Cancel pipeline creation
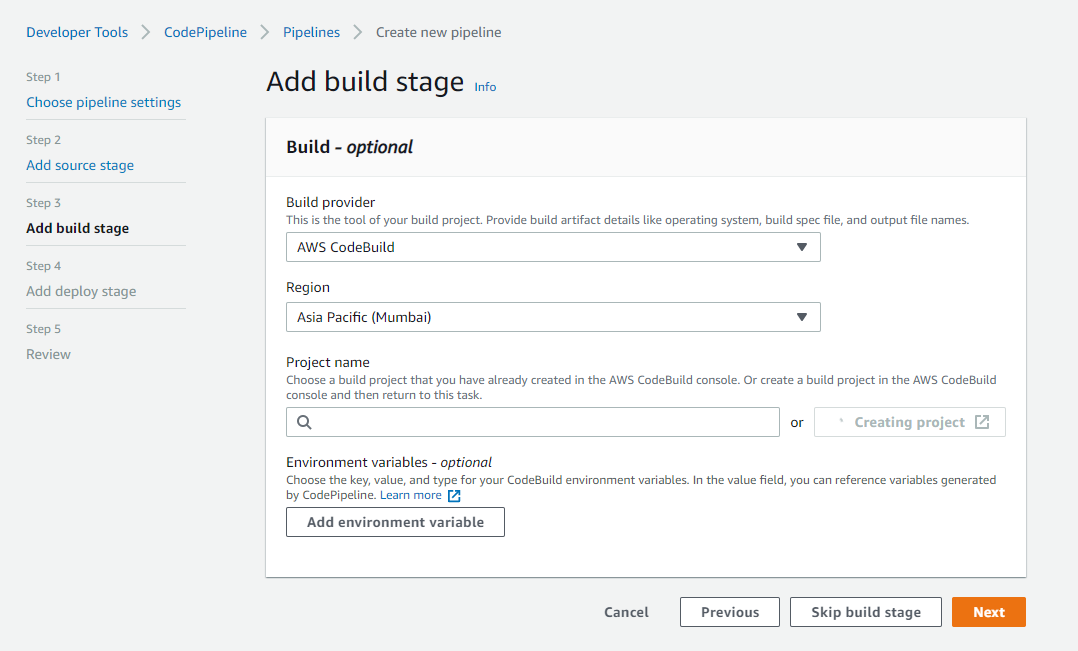 626,612
